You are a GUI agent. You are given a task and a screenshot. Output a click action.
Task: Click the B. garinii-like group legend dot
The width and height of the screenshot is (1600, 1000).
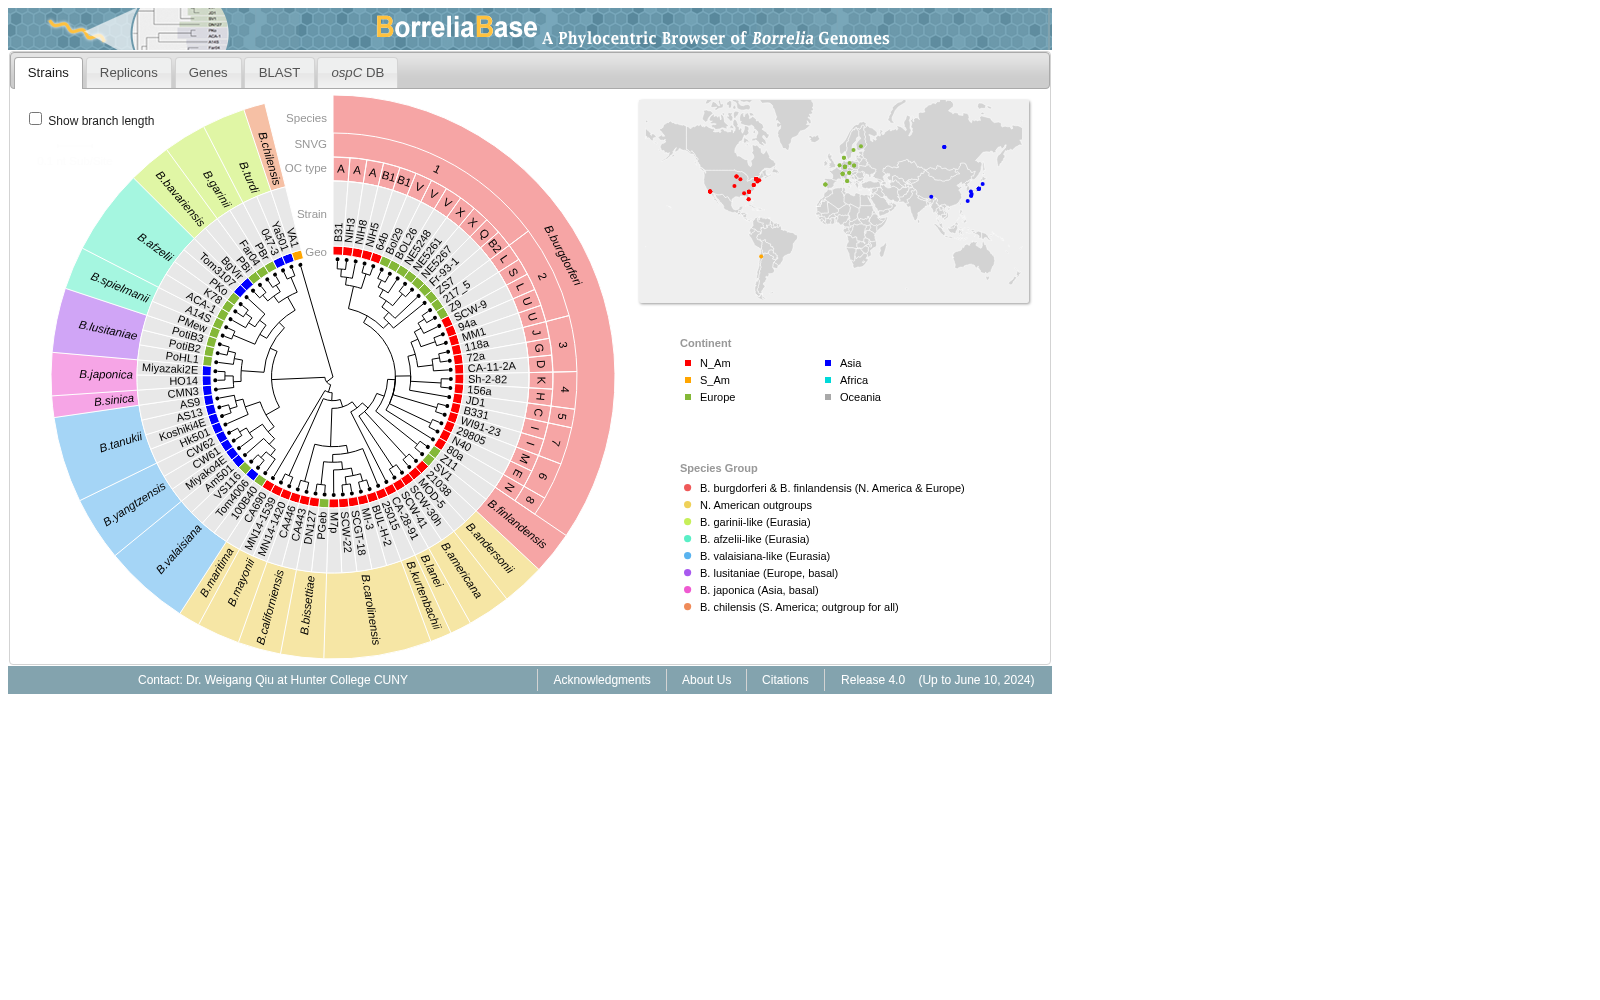pyautogui.click(x=688, y=522)
